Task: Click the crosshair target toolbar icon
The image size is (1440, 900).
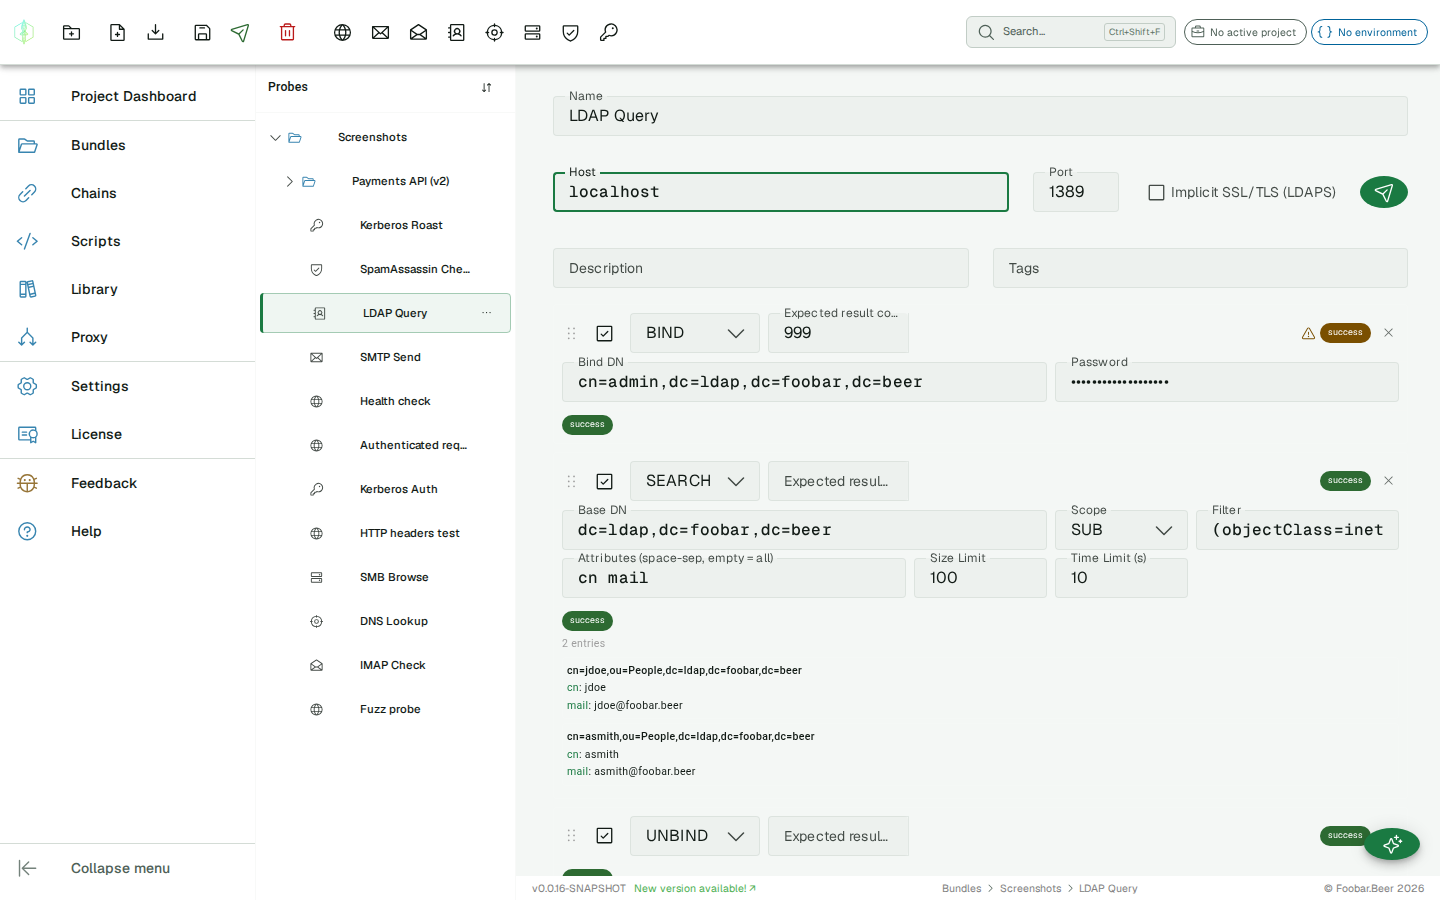Action: 494,32
